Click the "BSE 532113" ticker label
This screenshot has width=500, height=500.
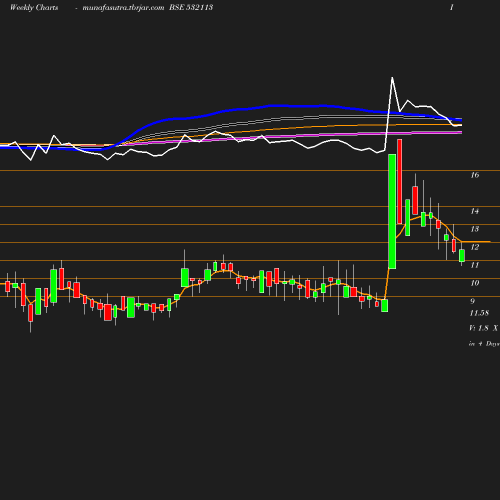(x=191, y=7)
